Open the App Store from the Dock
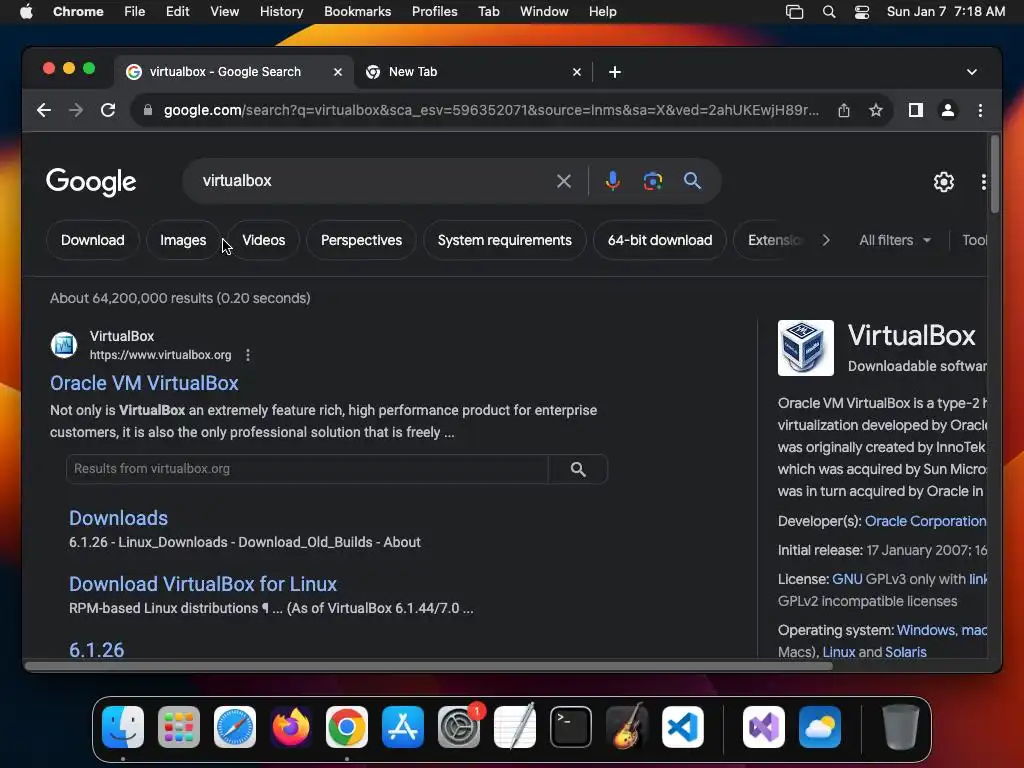Image resolution: width=1024 pixels, height=768 pixels. tap(403, 727)
